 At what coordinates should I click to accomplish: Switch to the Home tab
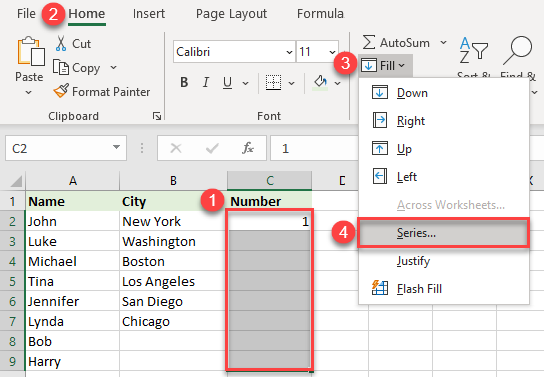(x=87, y=14)
